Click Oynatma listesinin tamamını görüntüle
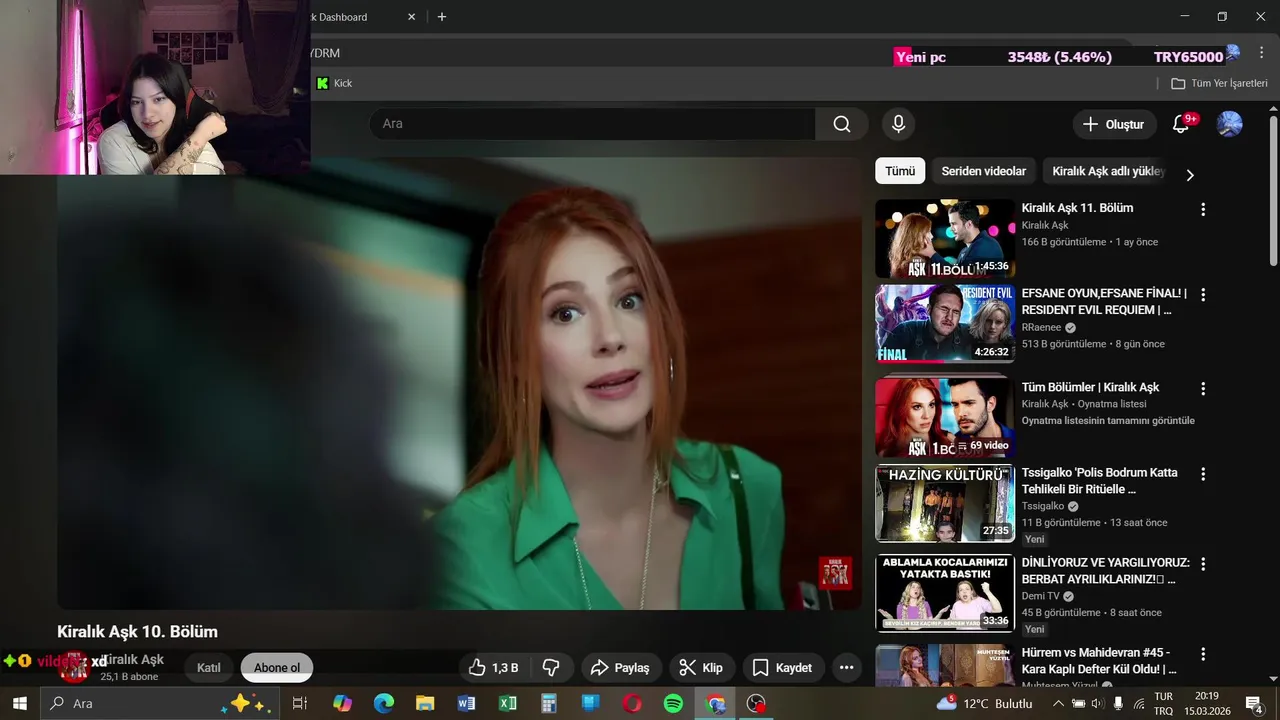 click(1108, 421)
